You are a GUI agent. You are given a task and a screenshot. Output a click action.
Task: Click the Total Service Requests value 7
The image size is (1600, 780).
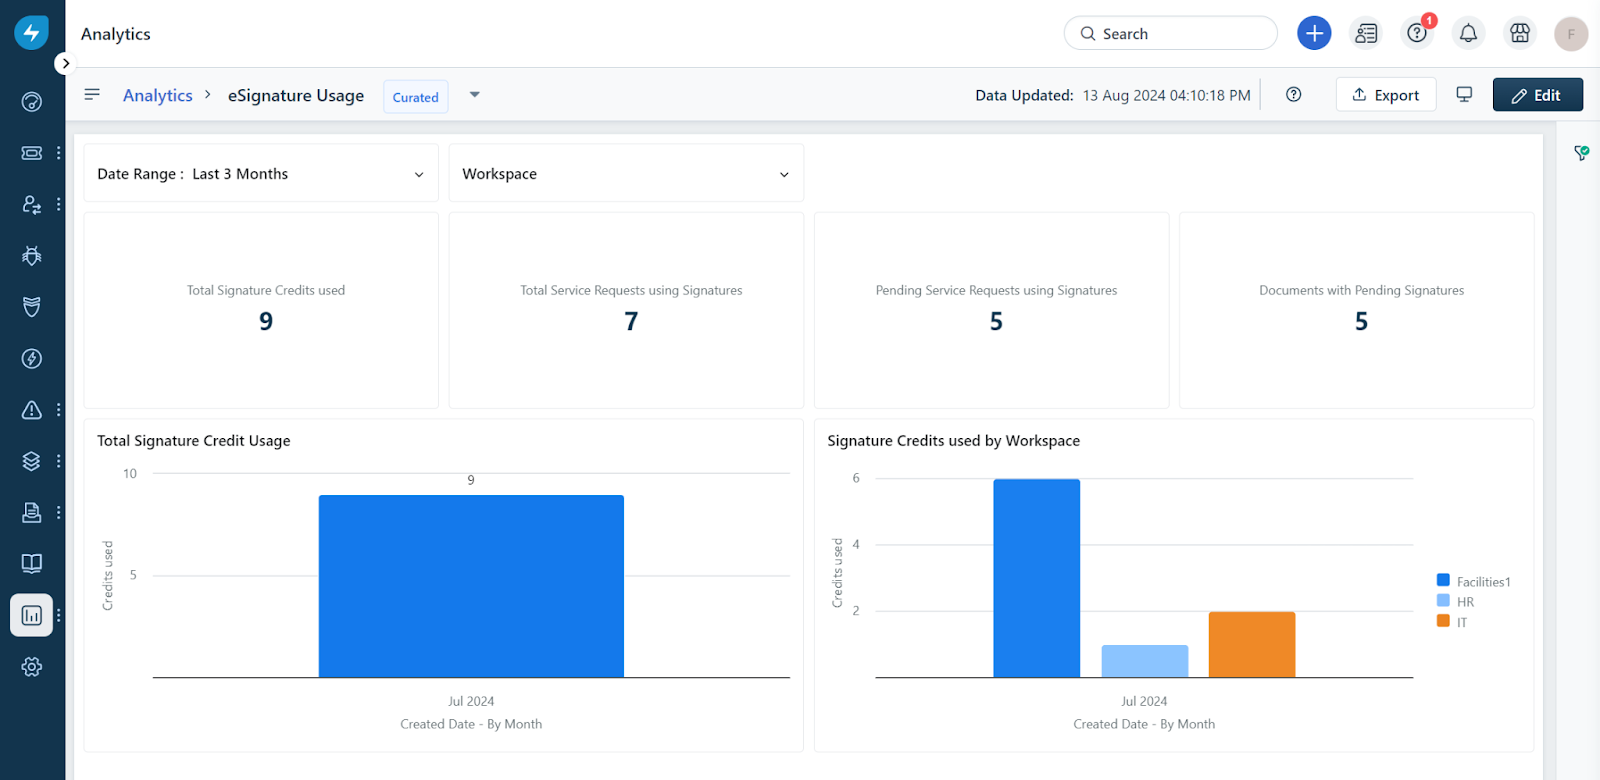[631, 321]
